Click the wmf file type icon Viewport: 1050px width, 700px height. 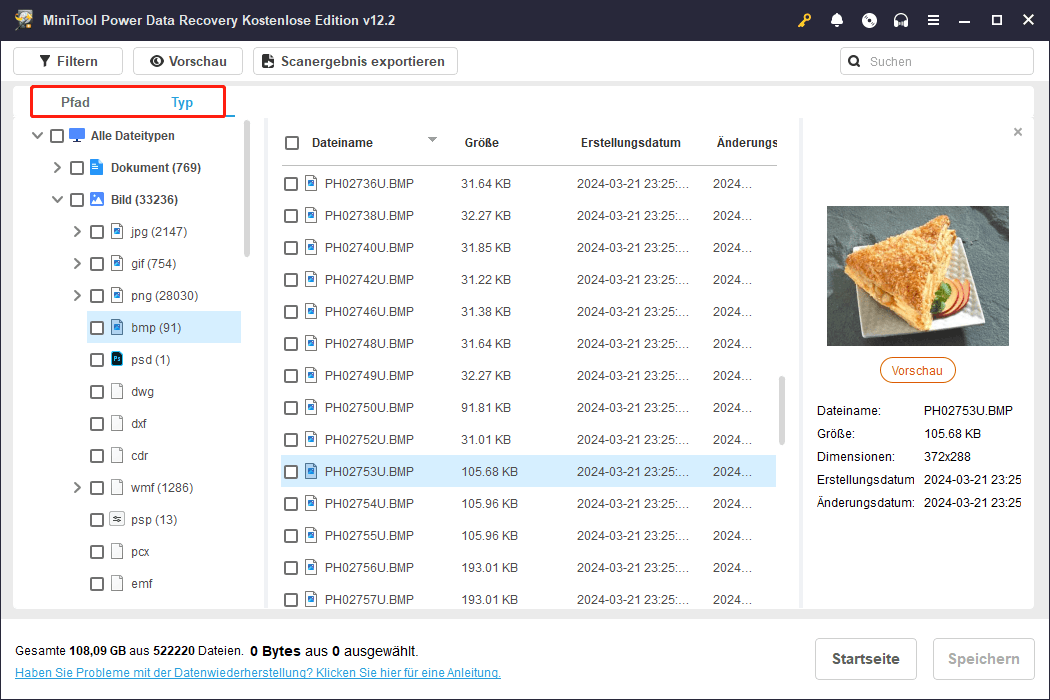pyautogui.click(x=117, y=488)
